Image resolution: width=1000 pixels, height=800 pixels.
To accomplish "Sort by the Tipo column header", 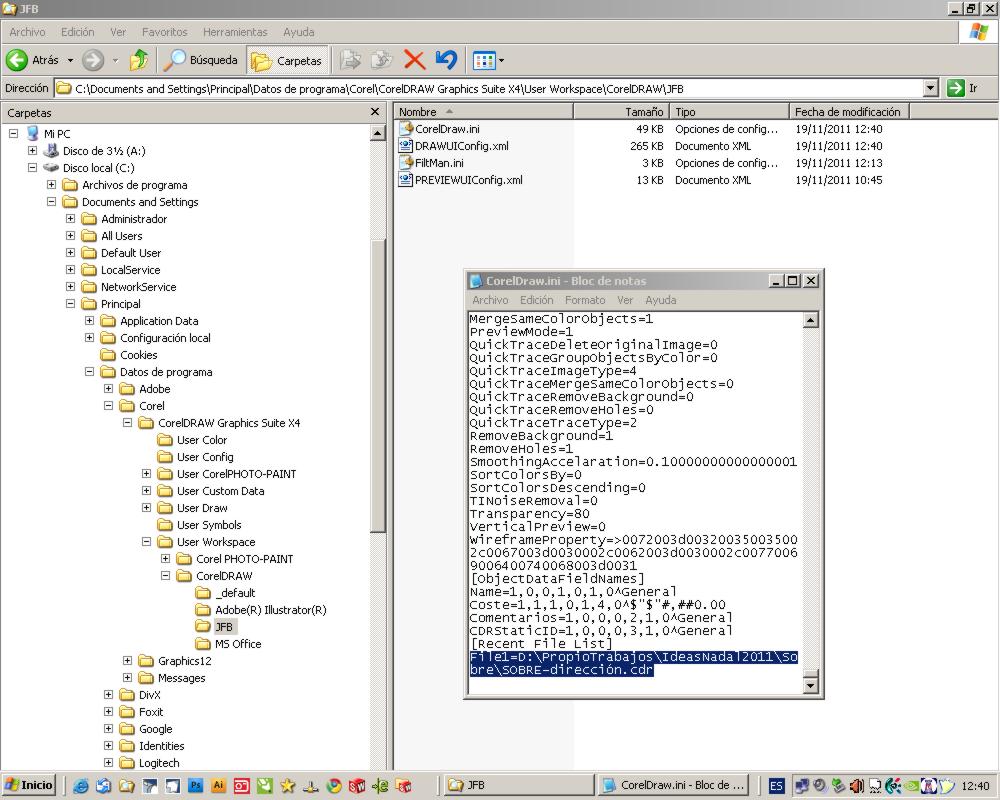I will tap(729, 112).
